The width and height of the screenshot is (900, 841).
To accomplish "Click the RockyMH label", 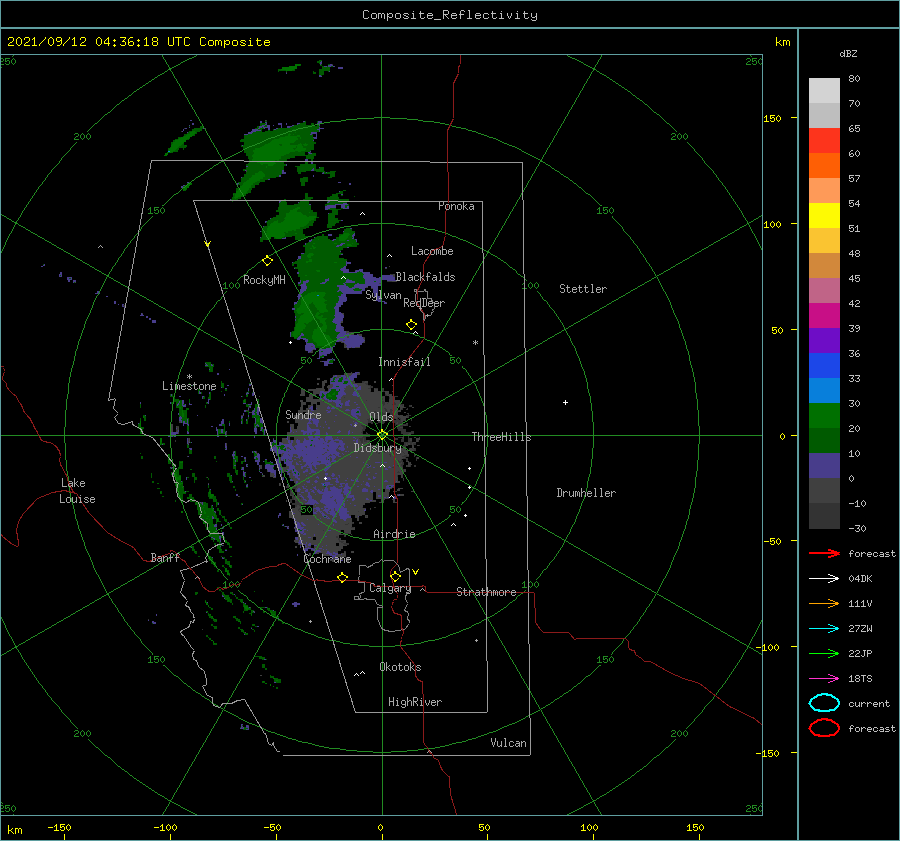I will point(264,280).
